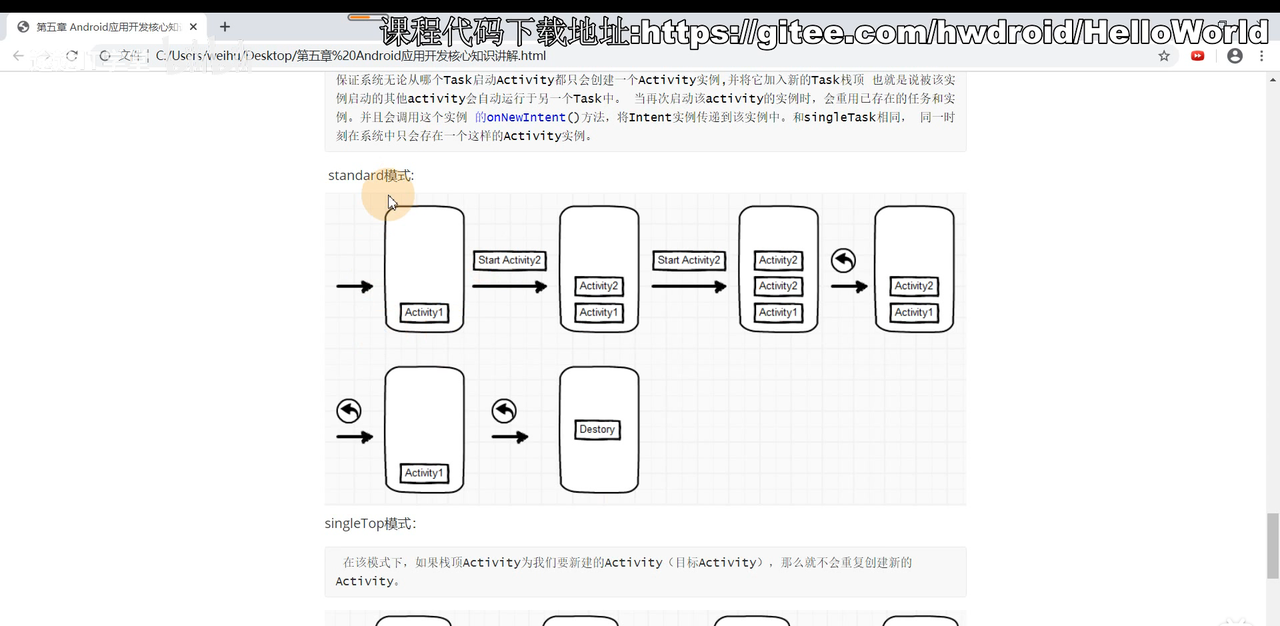Click the Destory box in the last phone
1280x626 pixels.
click(598, 430)
